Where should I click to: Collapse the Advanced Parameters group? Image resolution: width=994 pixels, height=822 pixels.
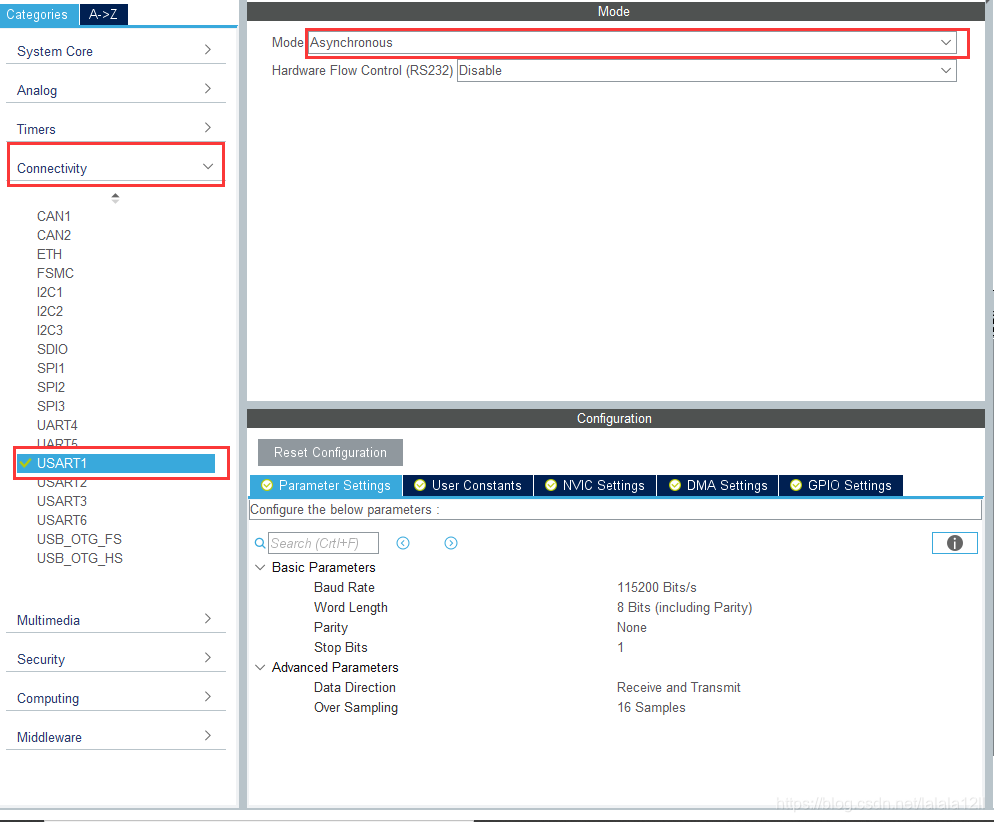[x=260, y=667]
